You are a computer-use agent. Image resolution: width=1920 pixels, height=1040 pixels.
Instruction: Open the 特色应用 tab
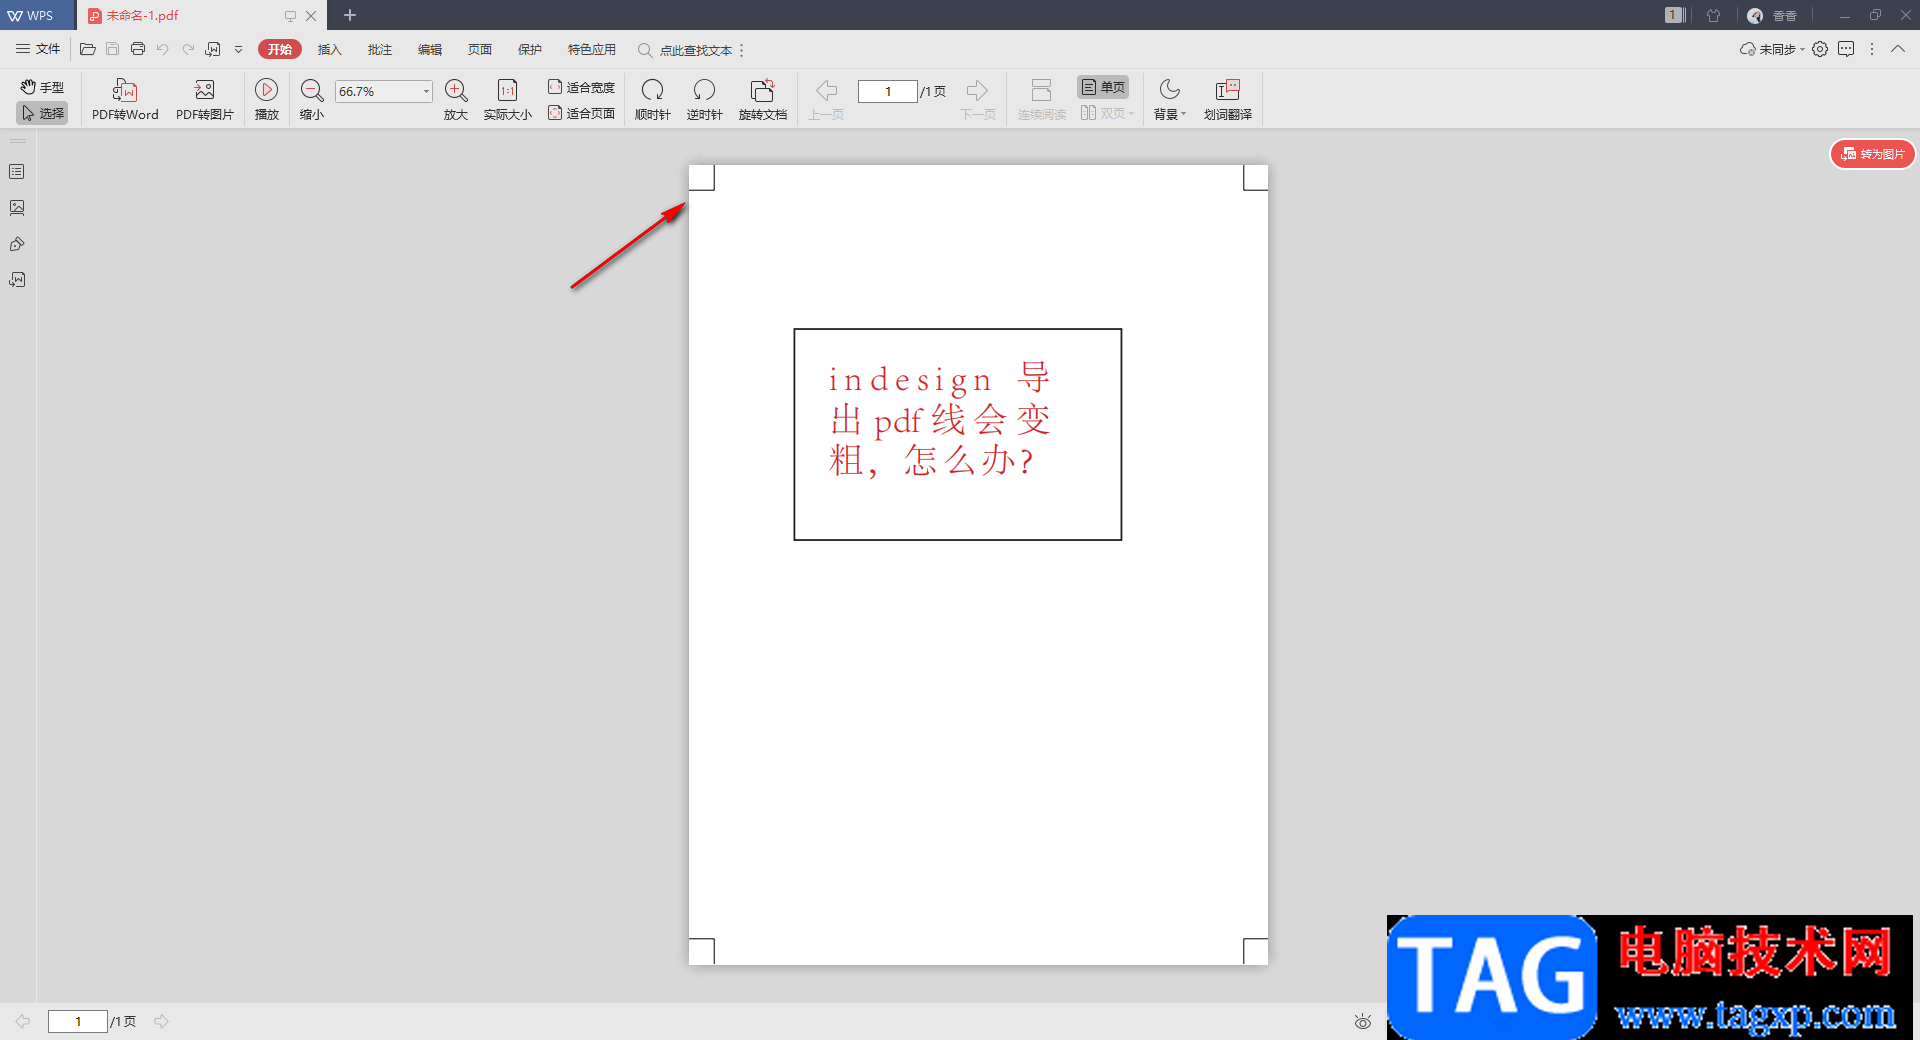click(x=592, y=49)
